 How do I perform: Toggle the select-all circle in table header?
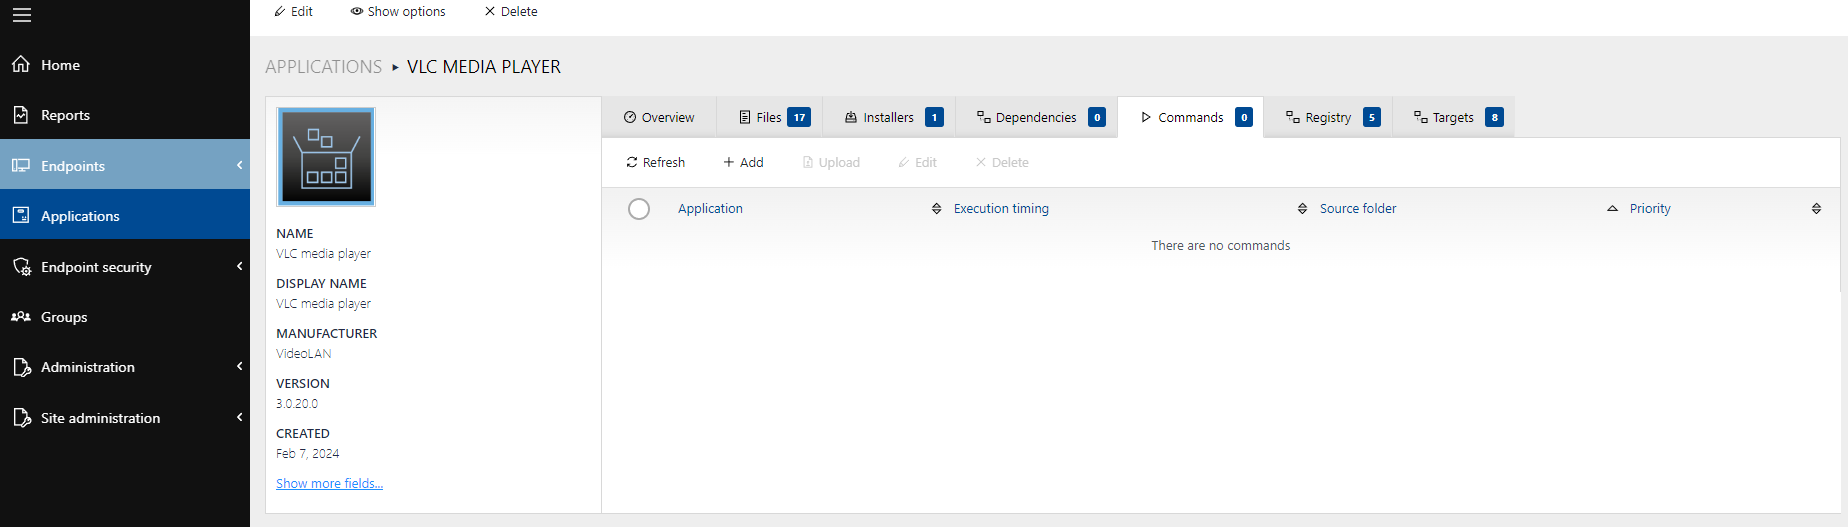pyautogui.click(x=639, y=209)
